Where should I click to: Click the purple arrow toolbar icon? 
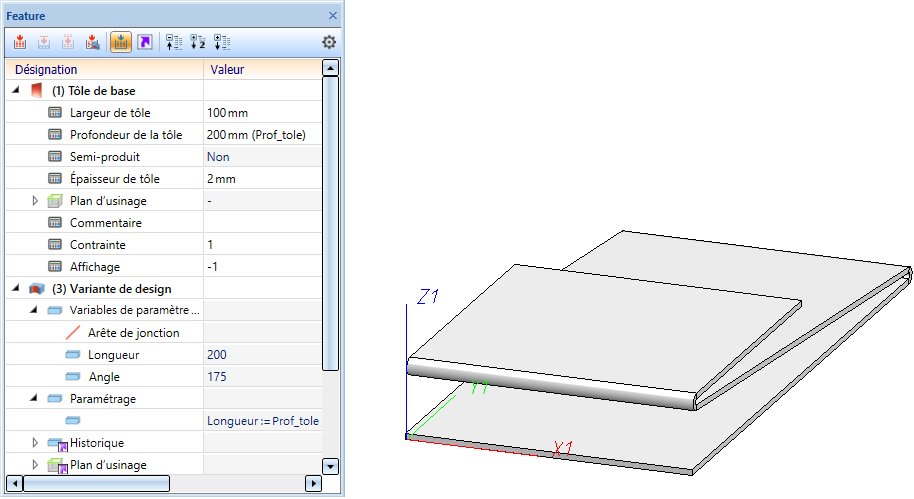(145, 42)
